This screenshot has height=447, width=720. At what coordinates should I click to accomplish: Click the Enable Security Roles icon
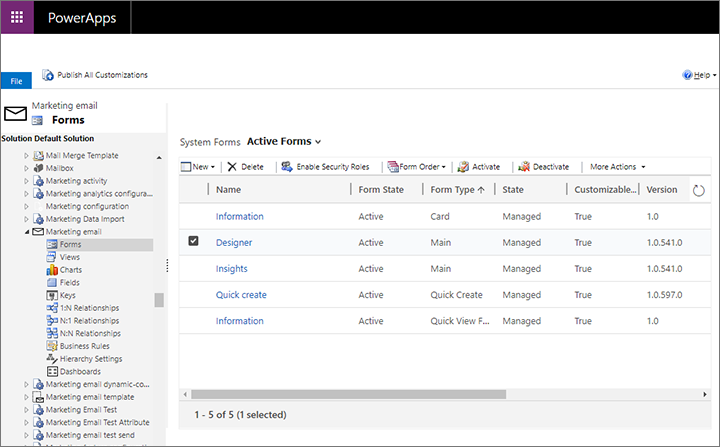(x=287, y=167)
